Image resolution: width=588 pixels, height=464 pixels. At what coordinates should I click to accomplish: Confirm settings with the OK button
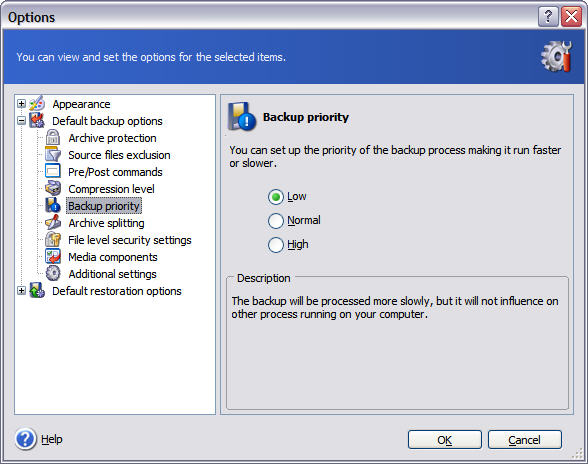[x=445, y=440]
